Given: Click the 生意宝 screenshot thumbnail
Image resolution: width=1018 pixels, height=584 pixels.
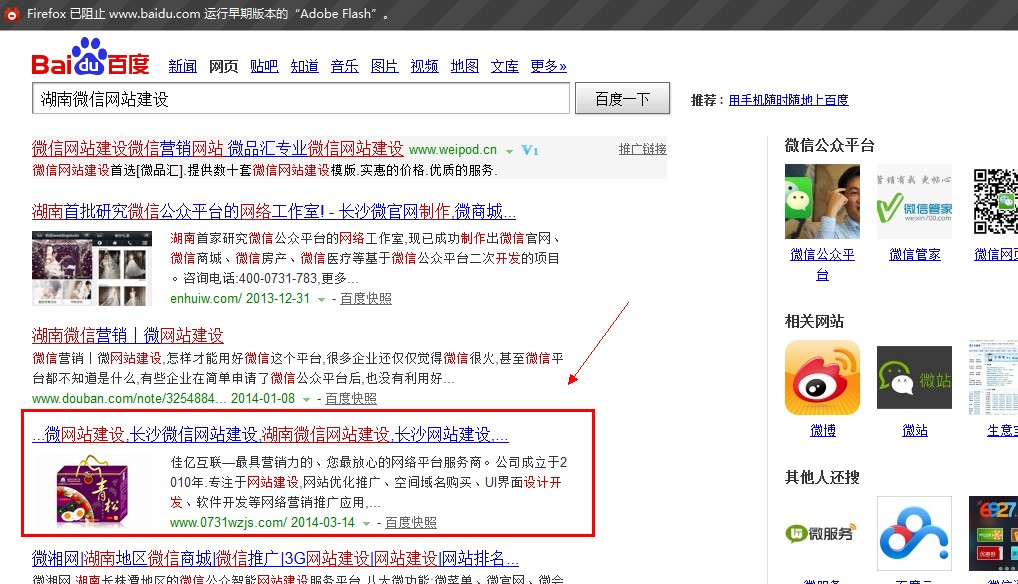Looking at the screenshot, I should tap(993, 378).
